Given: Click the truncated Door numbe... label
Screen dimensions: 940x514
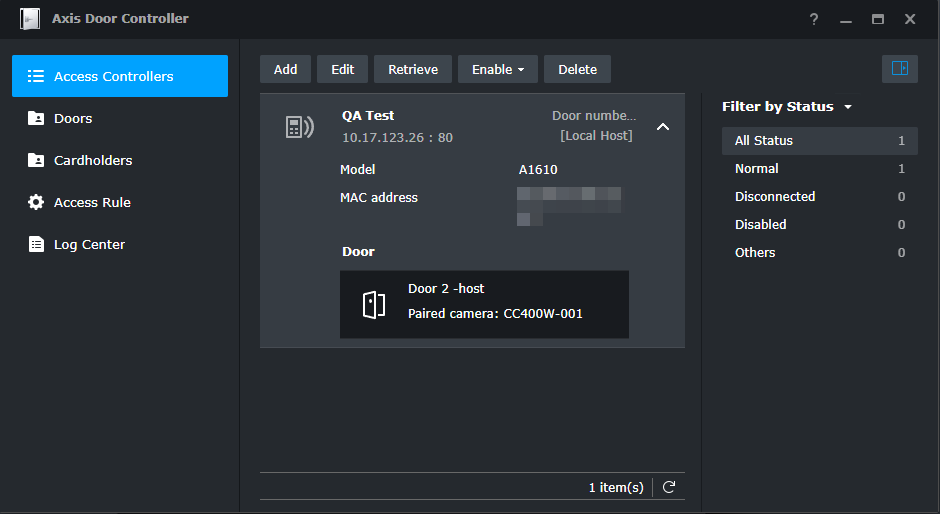Looking at the screenshot, I should [594, 116].
